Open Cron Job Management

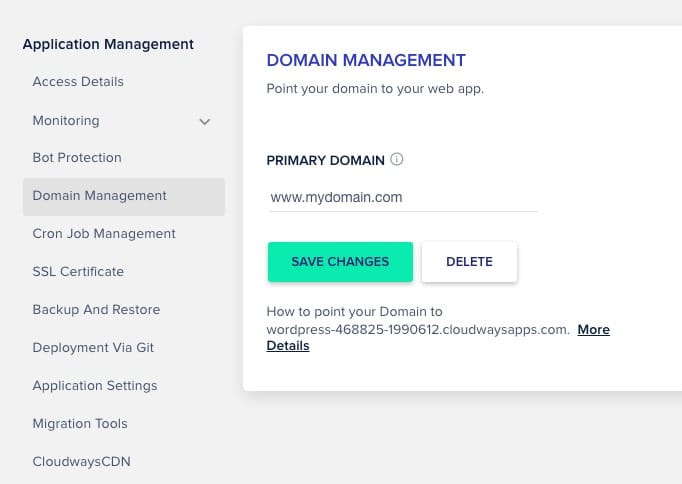[104, 234]
